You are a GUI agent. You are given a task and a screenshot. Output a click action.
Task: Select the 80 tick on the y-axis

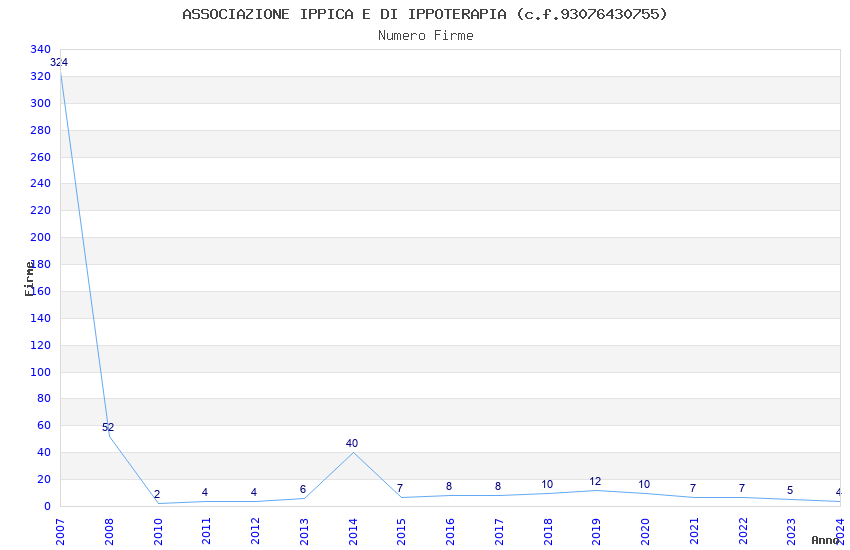pos(43,398)
